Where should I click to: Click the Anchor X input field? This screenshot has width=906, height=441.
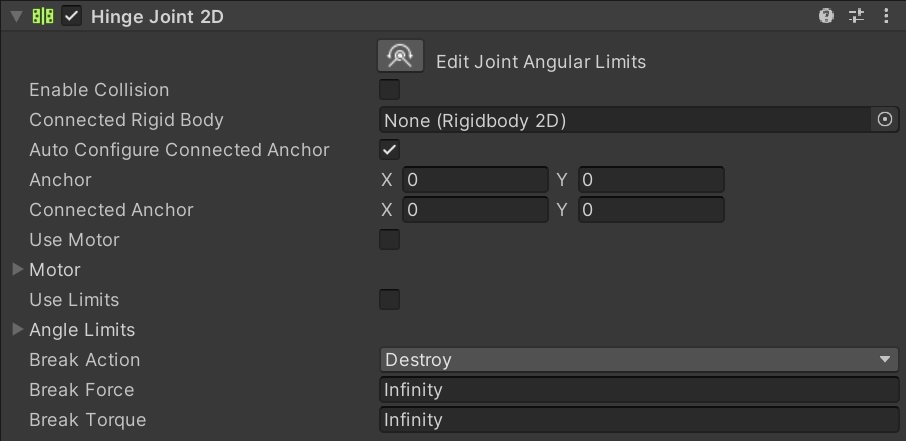click(475, 180)
